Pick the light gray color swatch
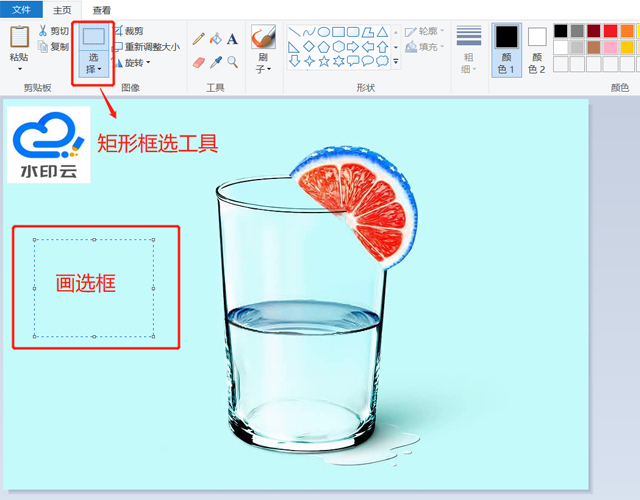Image resolution: width=640 pixels, height=500 pixels. tap(577, 47)
